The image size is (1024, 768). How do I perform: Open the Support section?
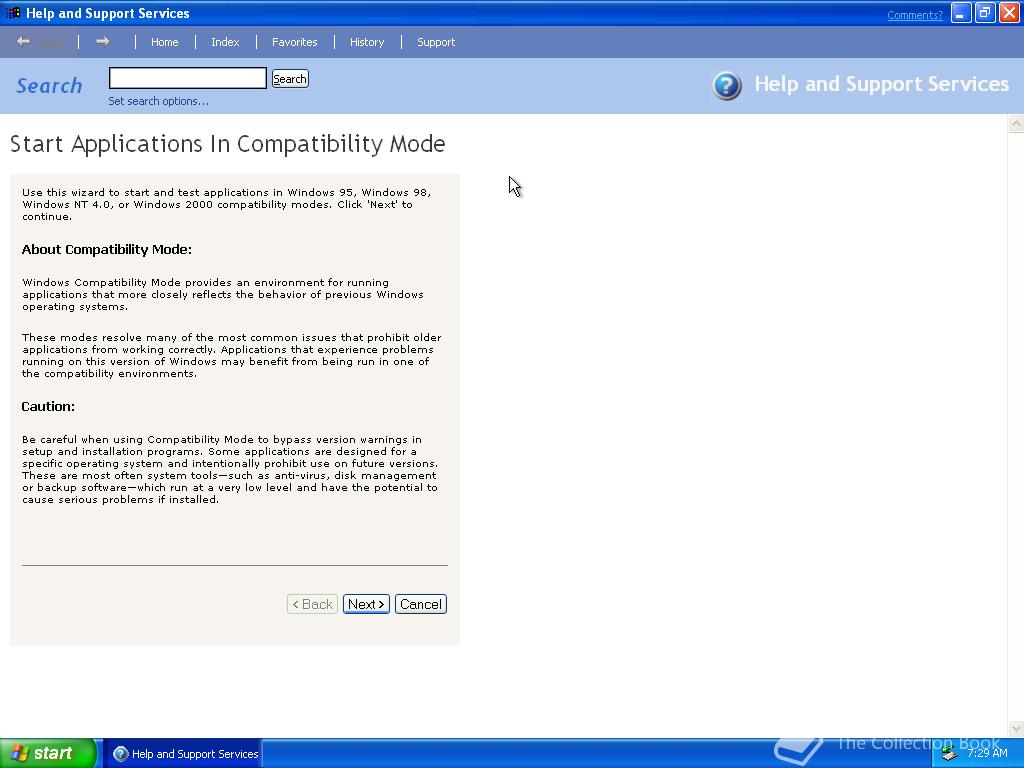pyautogui.click(x=436, y=42)
